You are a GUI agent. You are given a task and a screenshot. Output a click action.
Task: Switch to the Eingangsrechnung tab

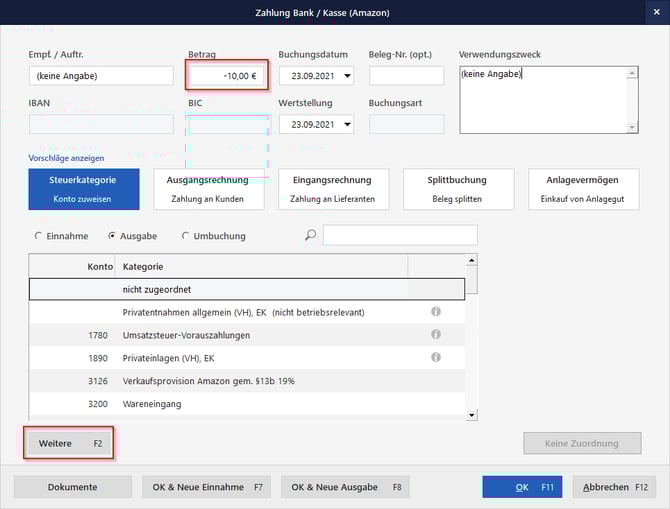coord(333,189)
